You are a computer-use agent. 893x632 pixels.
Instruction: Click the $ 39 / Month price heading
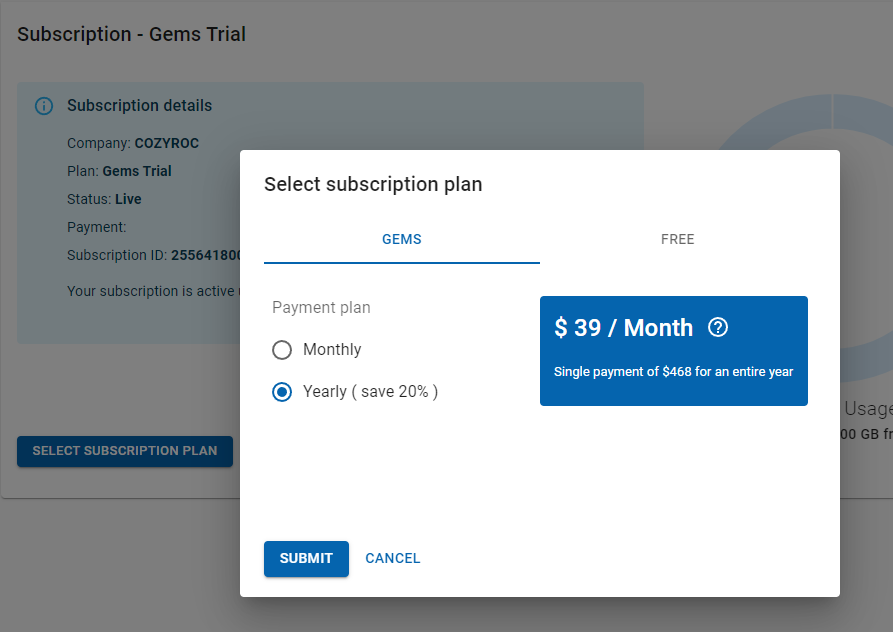[x=623, y=328]
